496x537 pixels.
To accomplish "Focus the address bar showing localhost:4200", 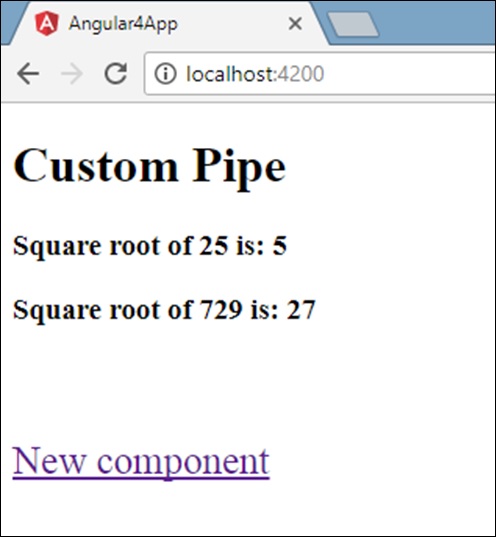I will tap(320, 74).
